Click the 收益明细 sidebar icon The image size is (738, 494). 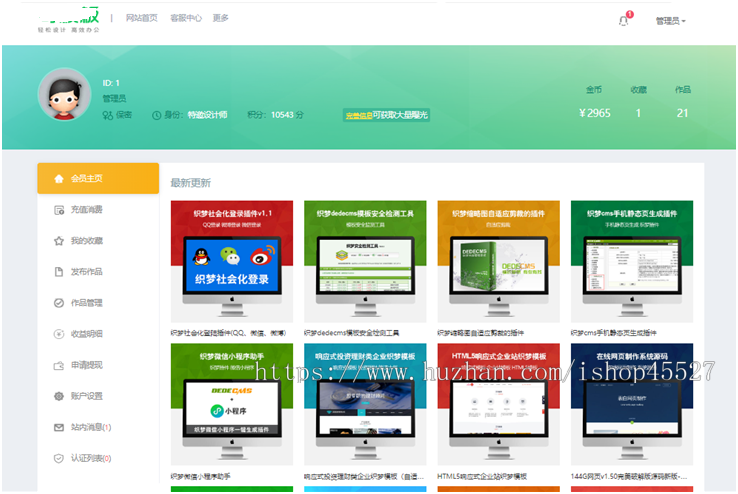pos(59,334)
